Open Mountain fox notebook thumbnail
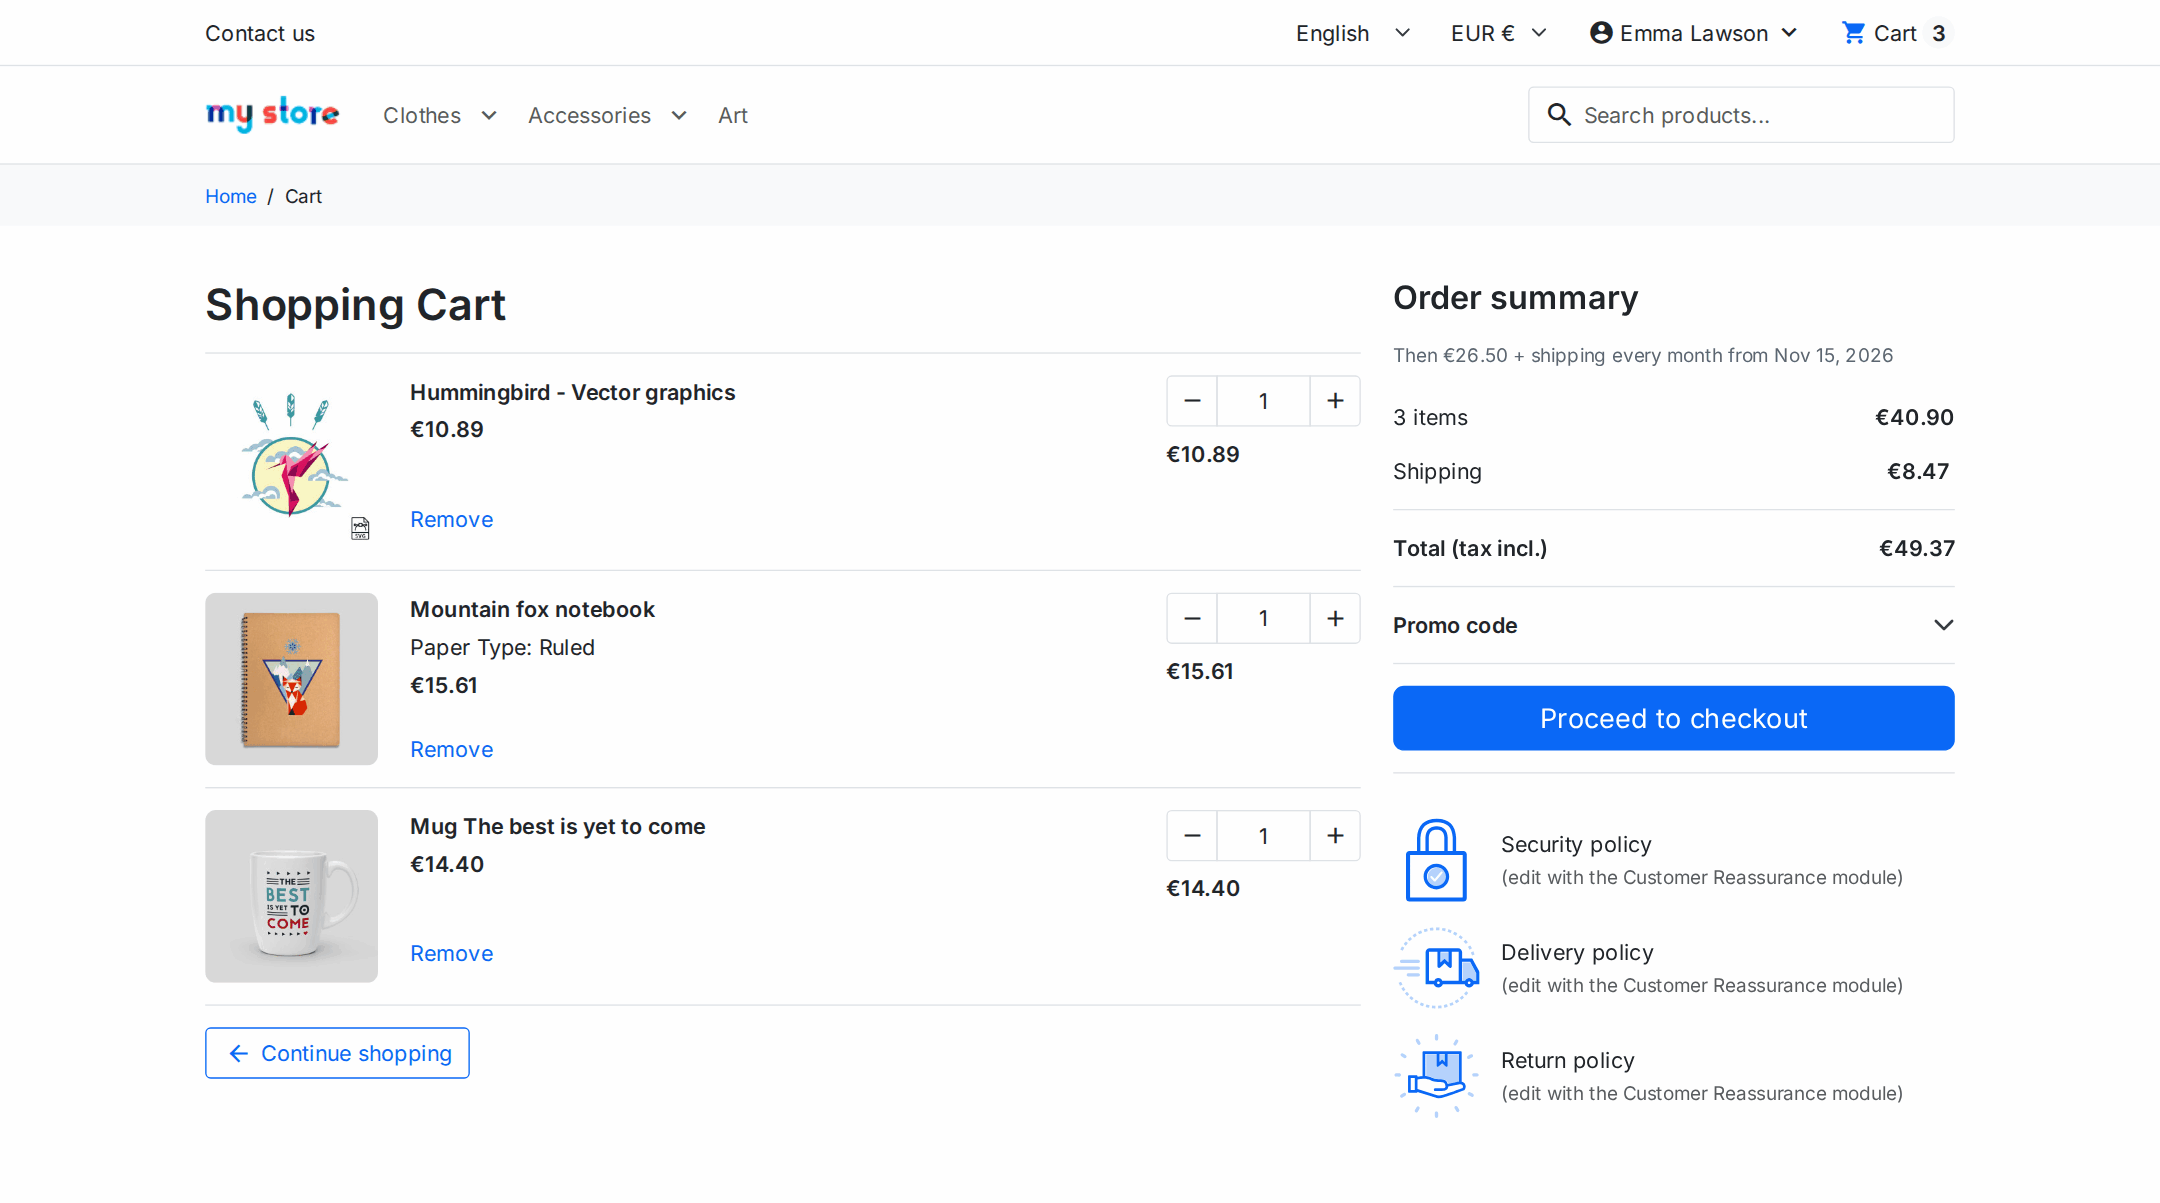2160x1203 pixels. pos(292,679)
